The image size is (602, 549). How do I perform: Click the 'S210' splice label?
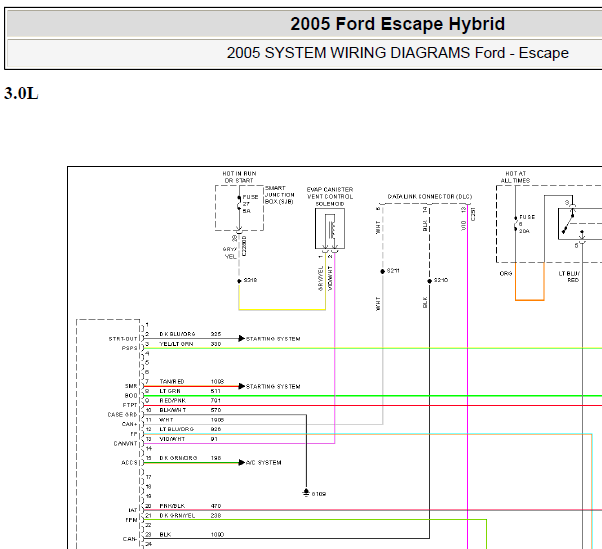coord(441,280)
